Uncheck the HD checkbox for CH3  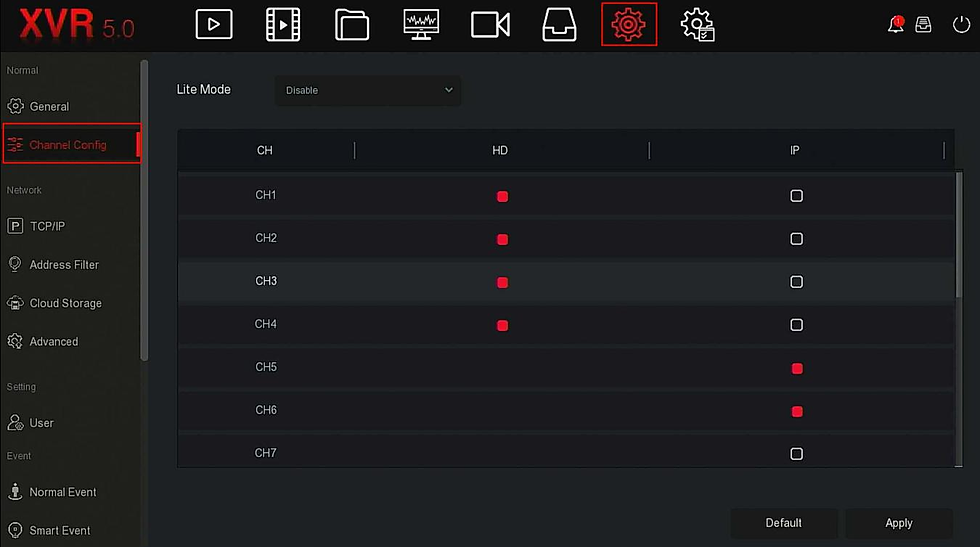tap(502, 283)
